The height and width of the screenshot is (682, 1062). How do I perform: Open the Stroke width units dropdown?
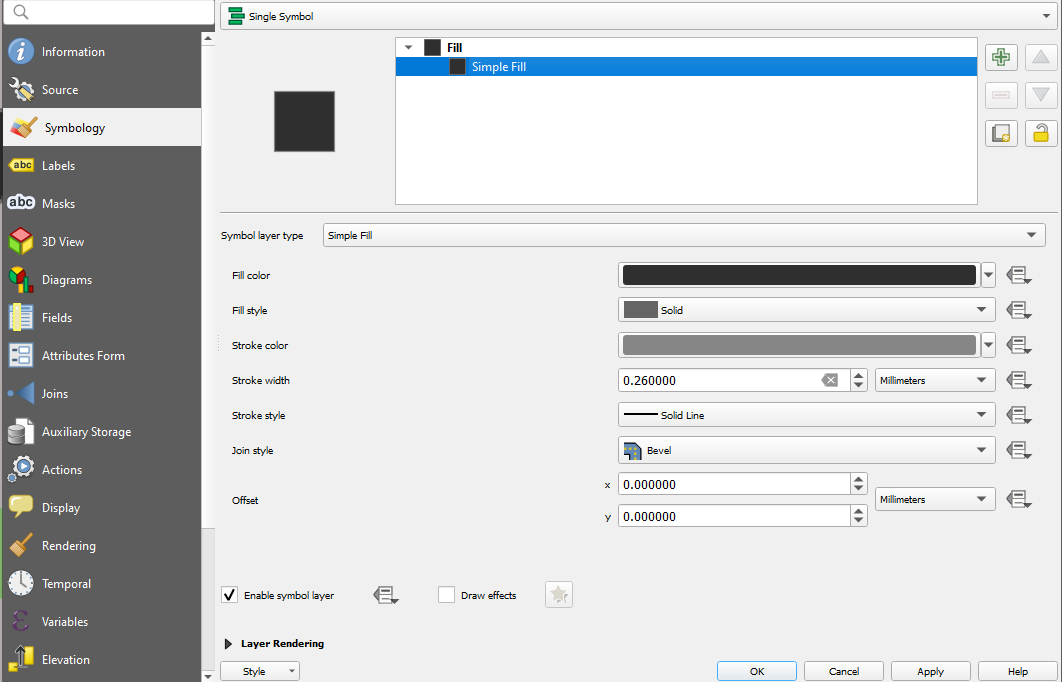click(x=935, y=380)
